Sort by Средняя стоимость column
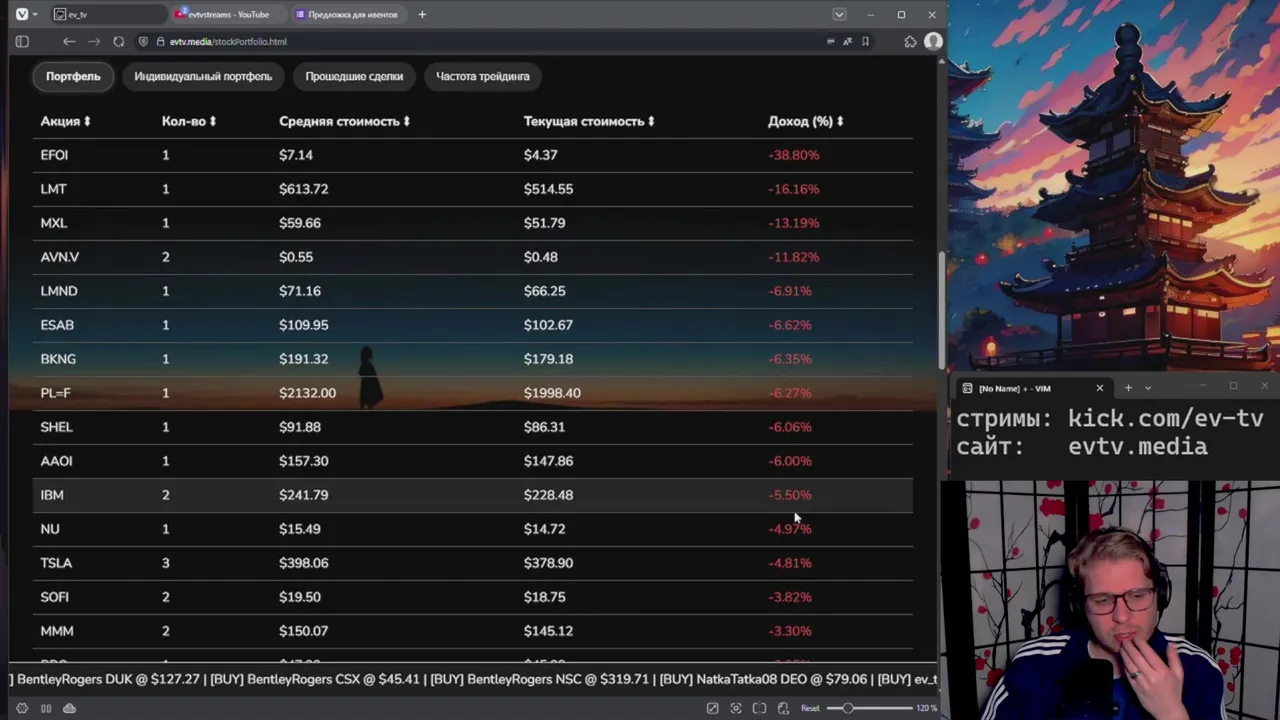The width and height of the screenshot is (1280, 720). click(344, 121)
